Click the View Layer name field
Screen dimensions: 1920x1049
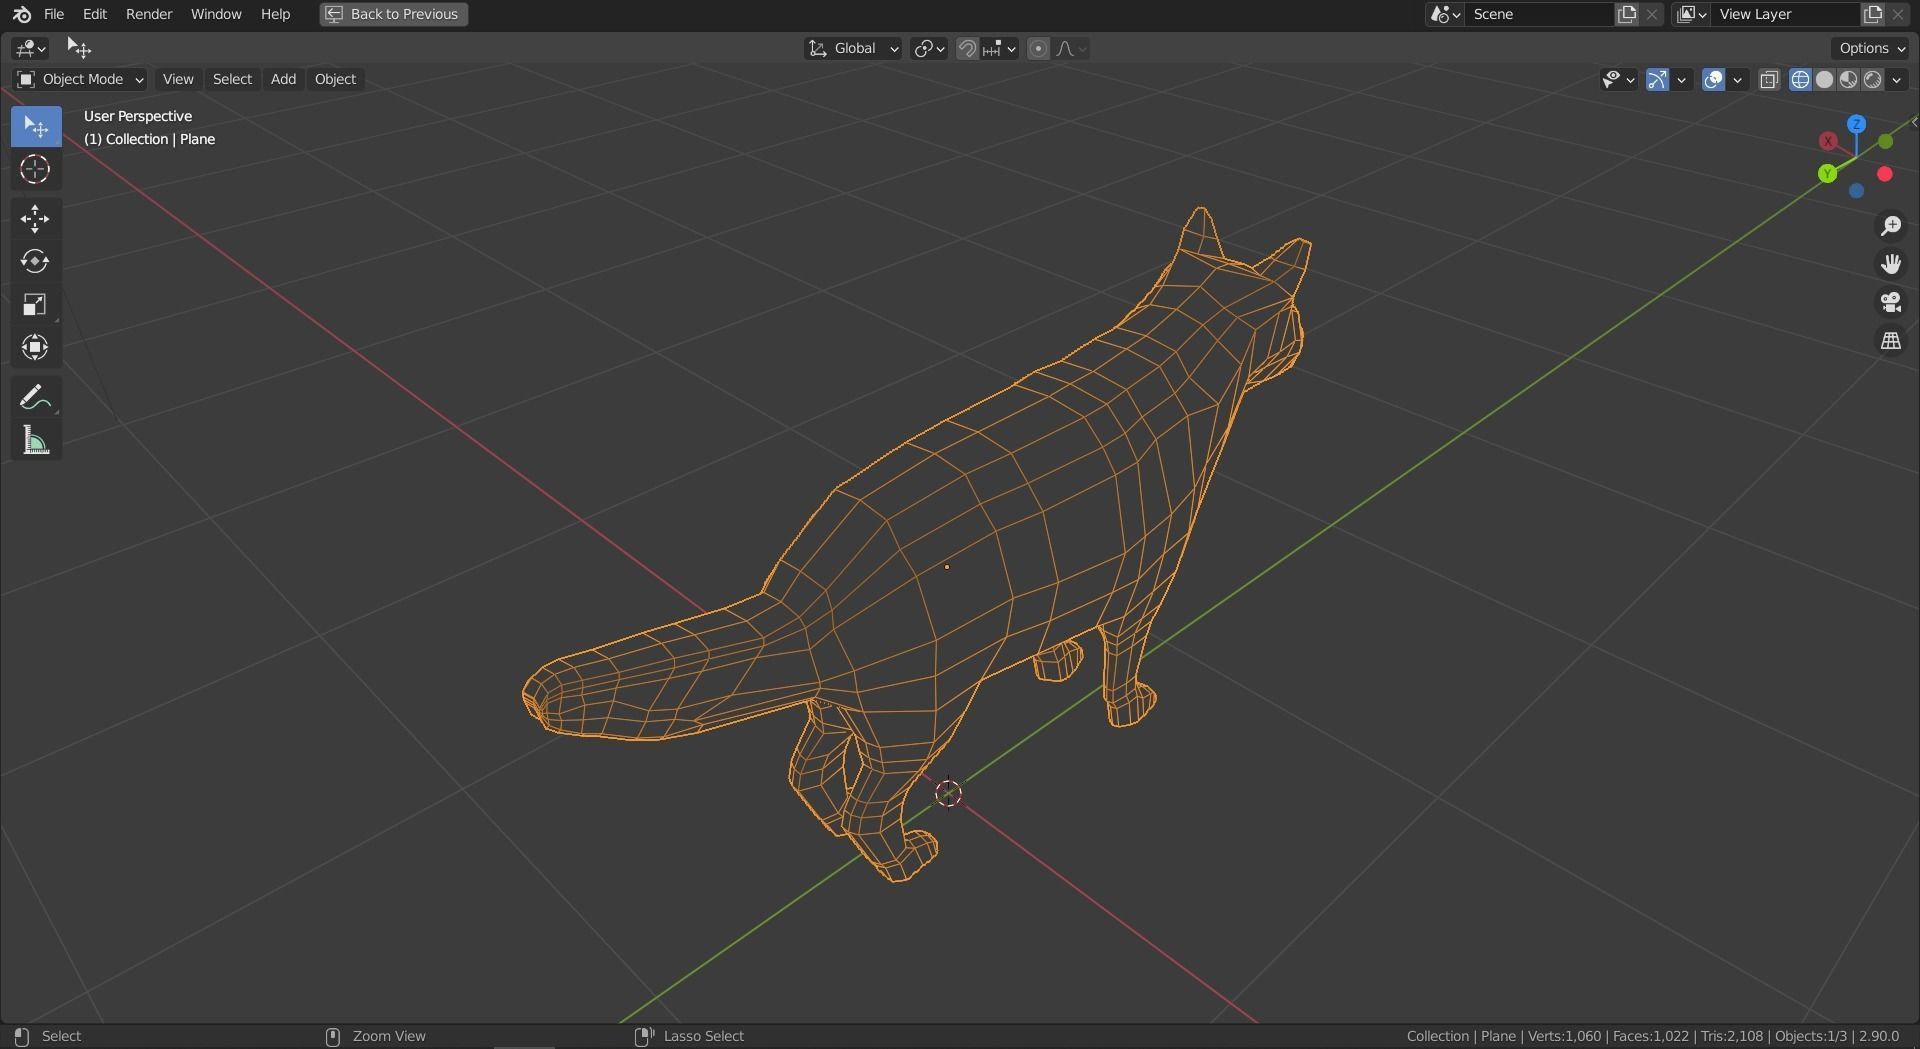click(x=1786, y=14)
